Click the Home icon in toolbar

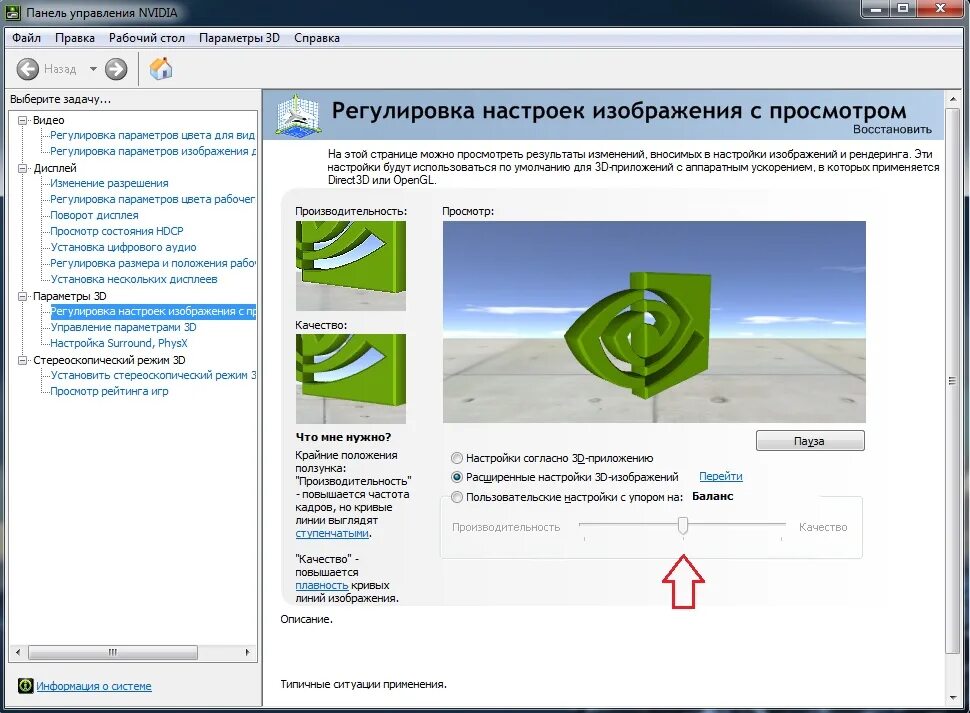[x=161, y=68]
